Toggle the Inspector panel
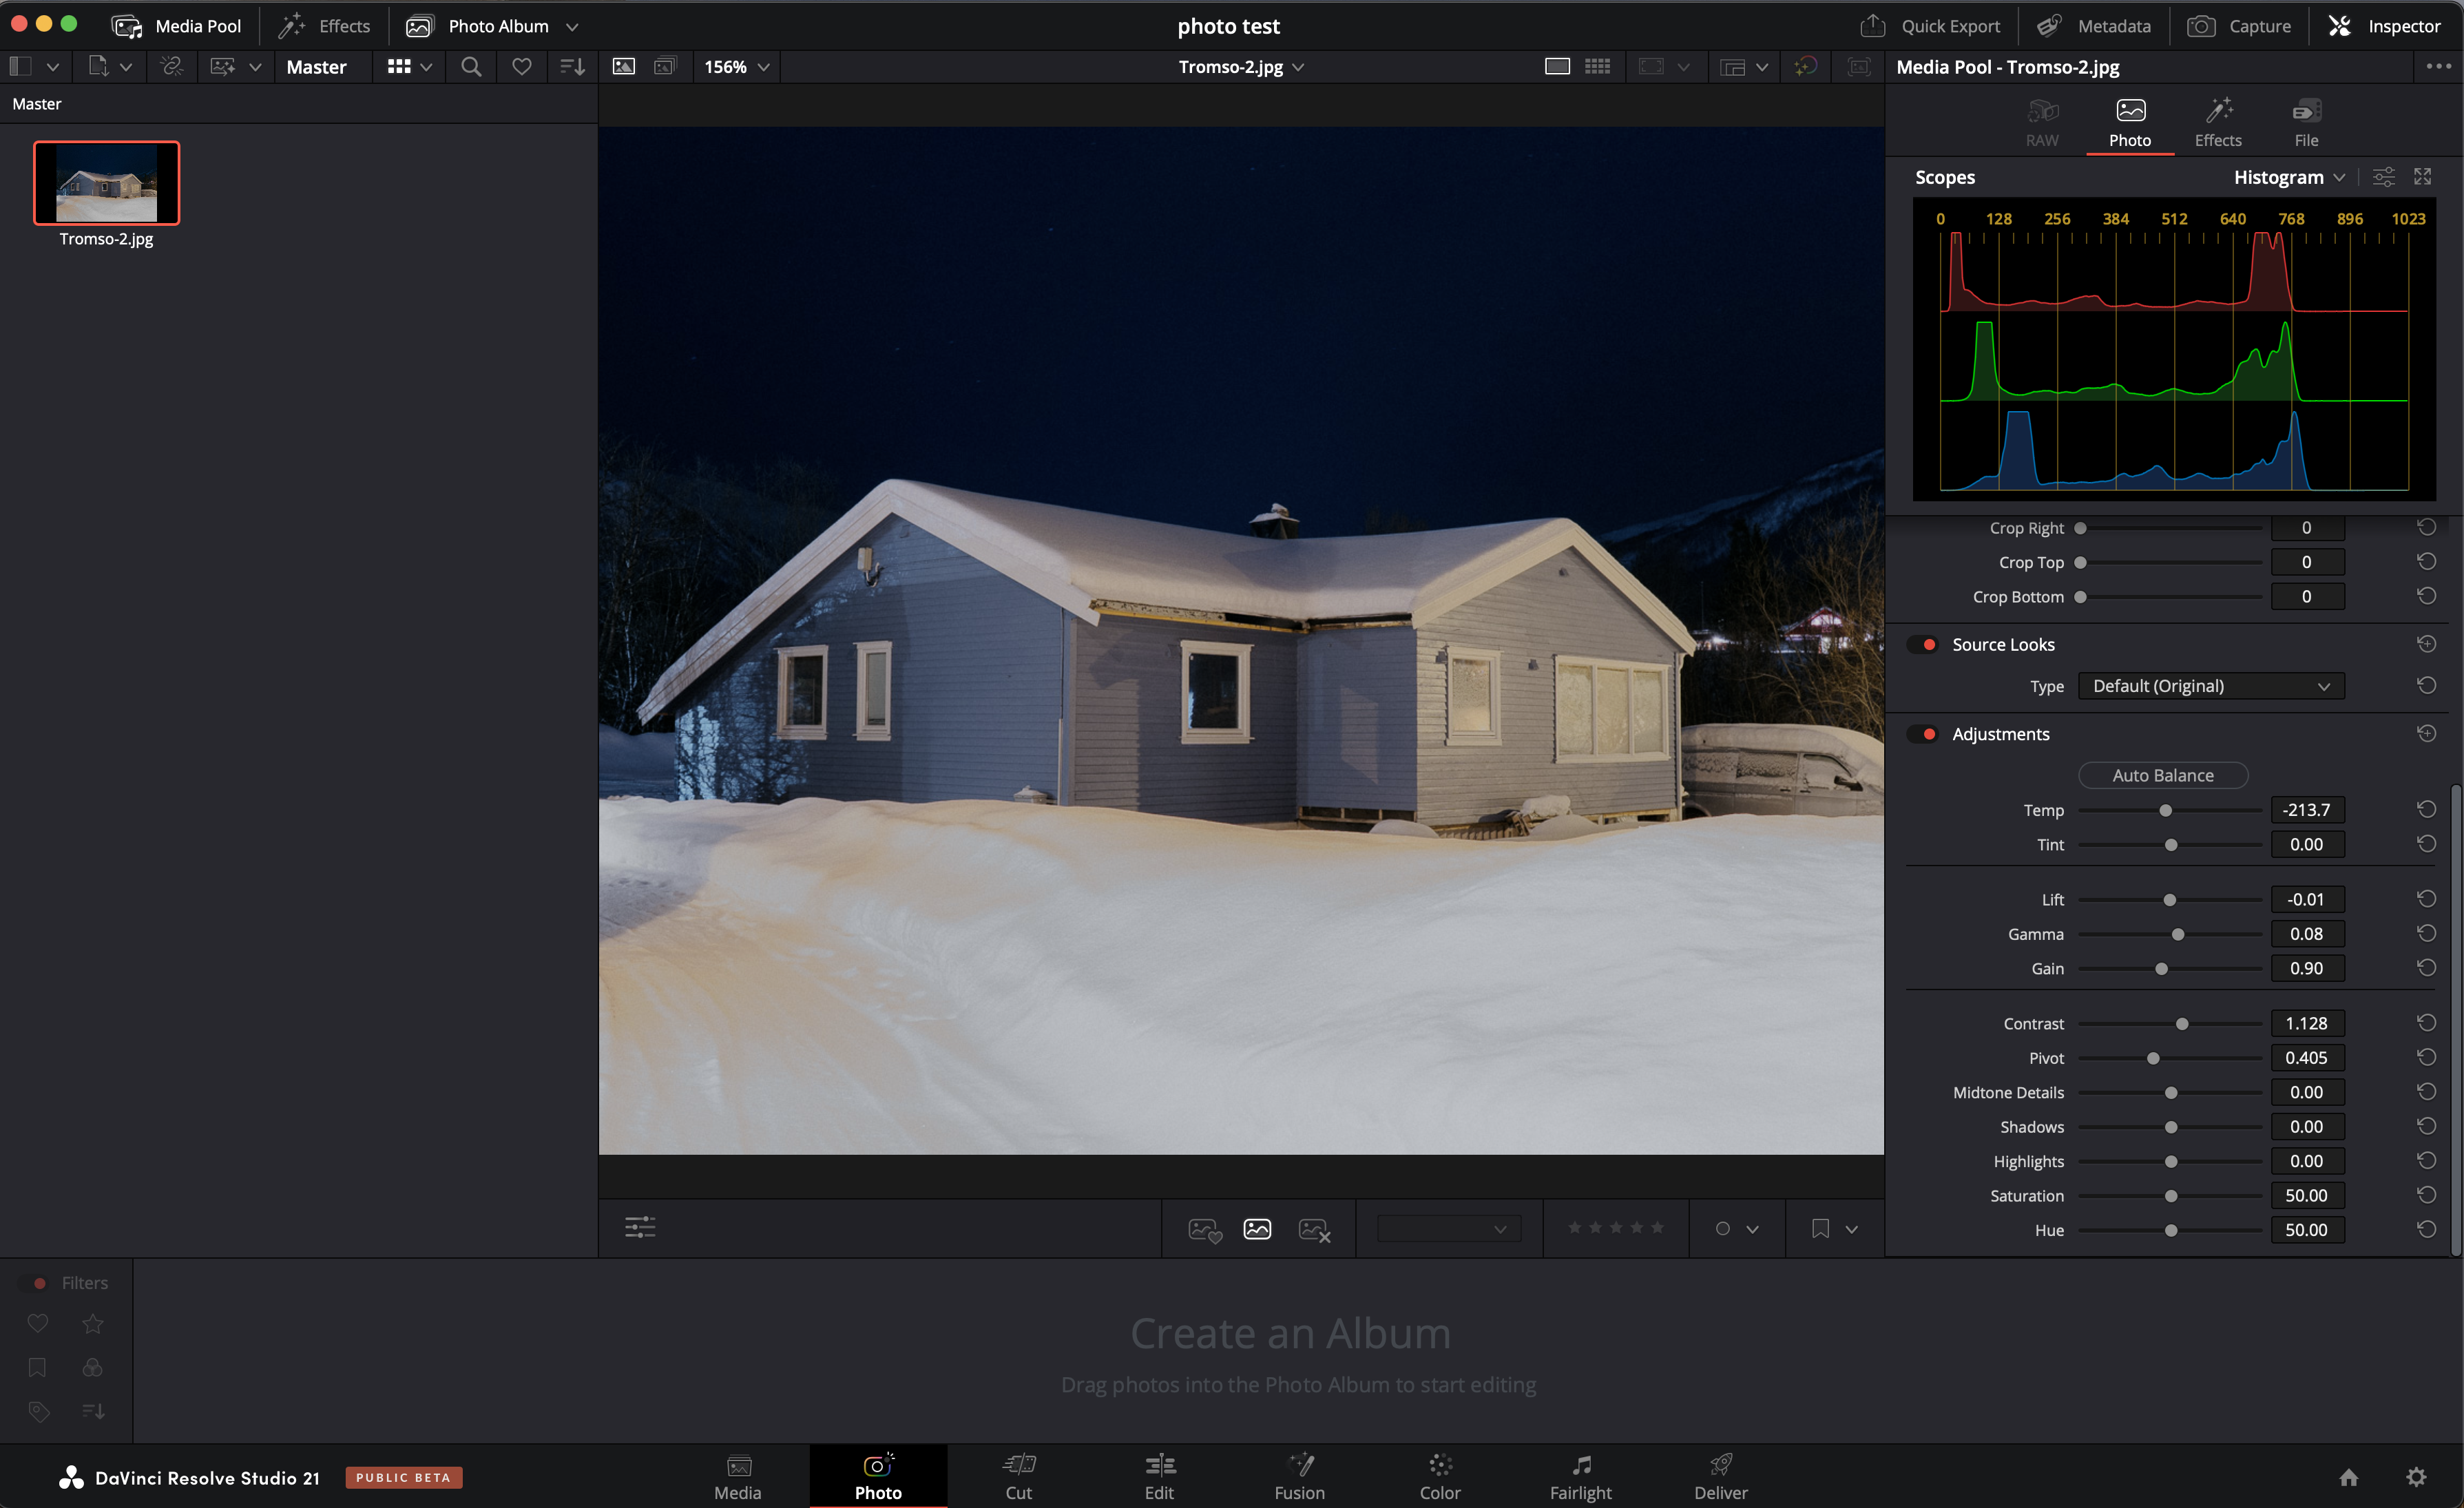Screen dimensions: 2464x1508 click(2384, 26)
